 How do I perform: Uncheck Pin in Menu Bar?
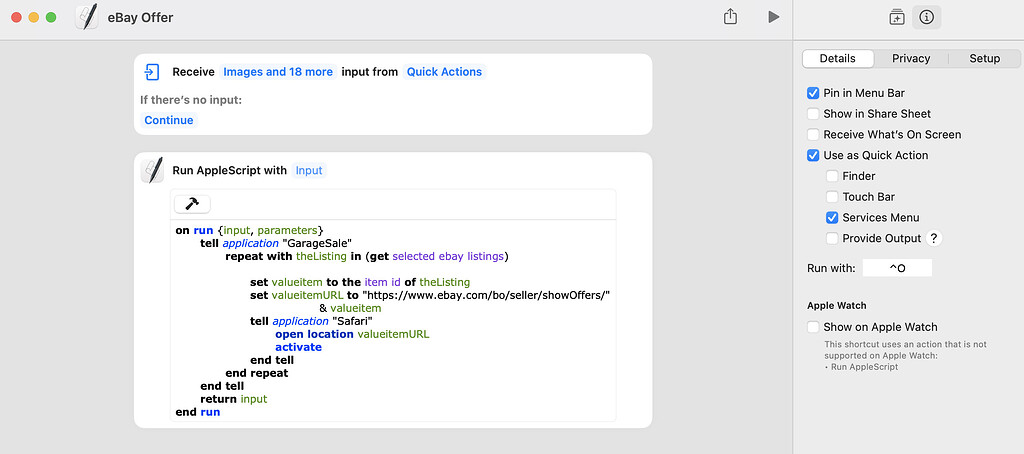[x=813, y=93]
